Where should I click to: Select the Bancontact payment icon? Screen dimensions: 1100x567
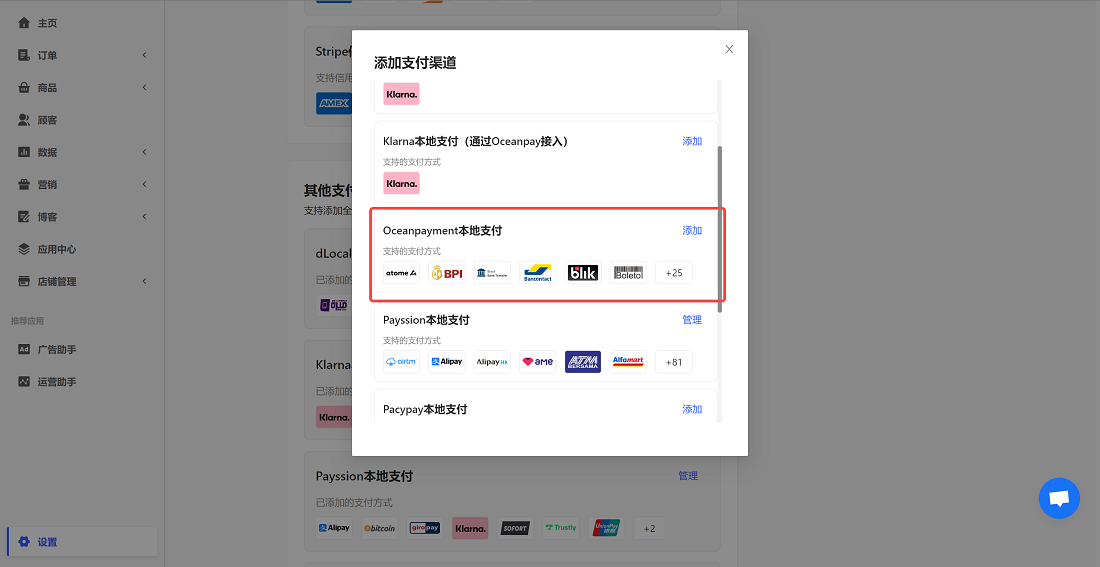(537, 273)
